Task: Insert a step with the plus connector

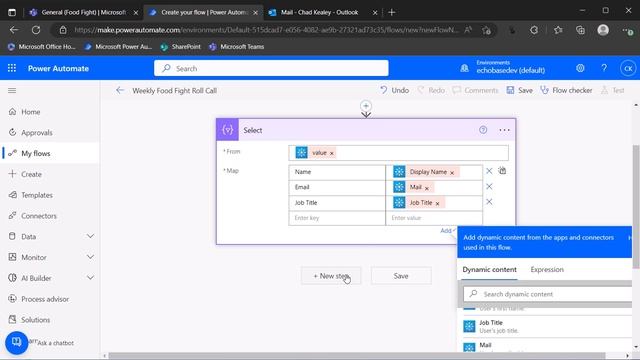Action: [x=366, y=106]
